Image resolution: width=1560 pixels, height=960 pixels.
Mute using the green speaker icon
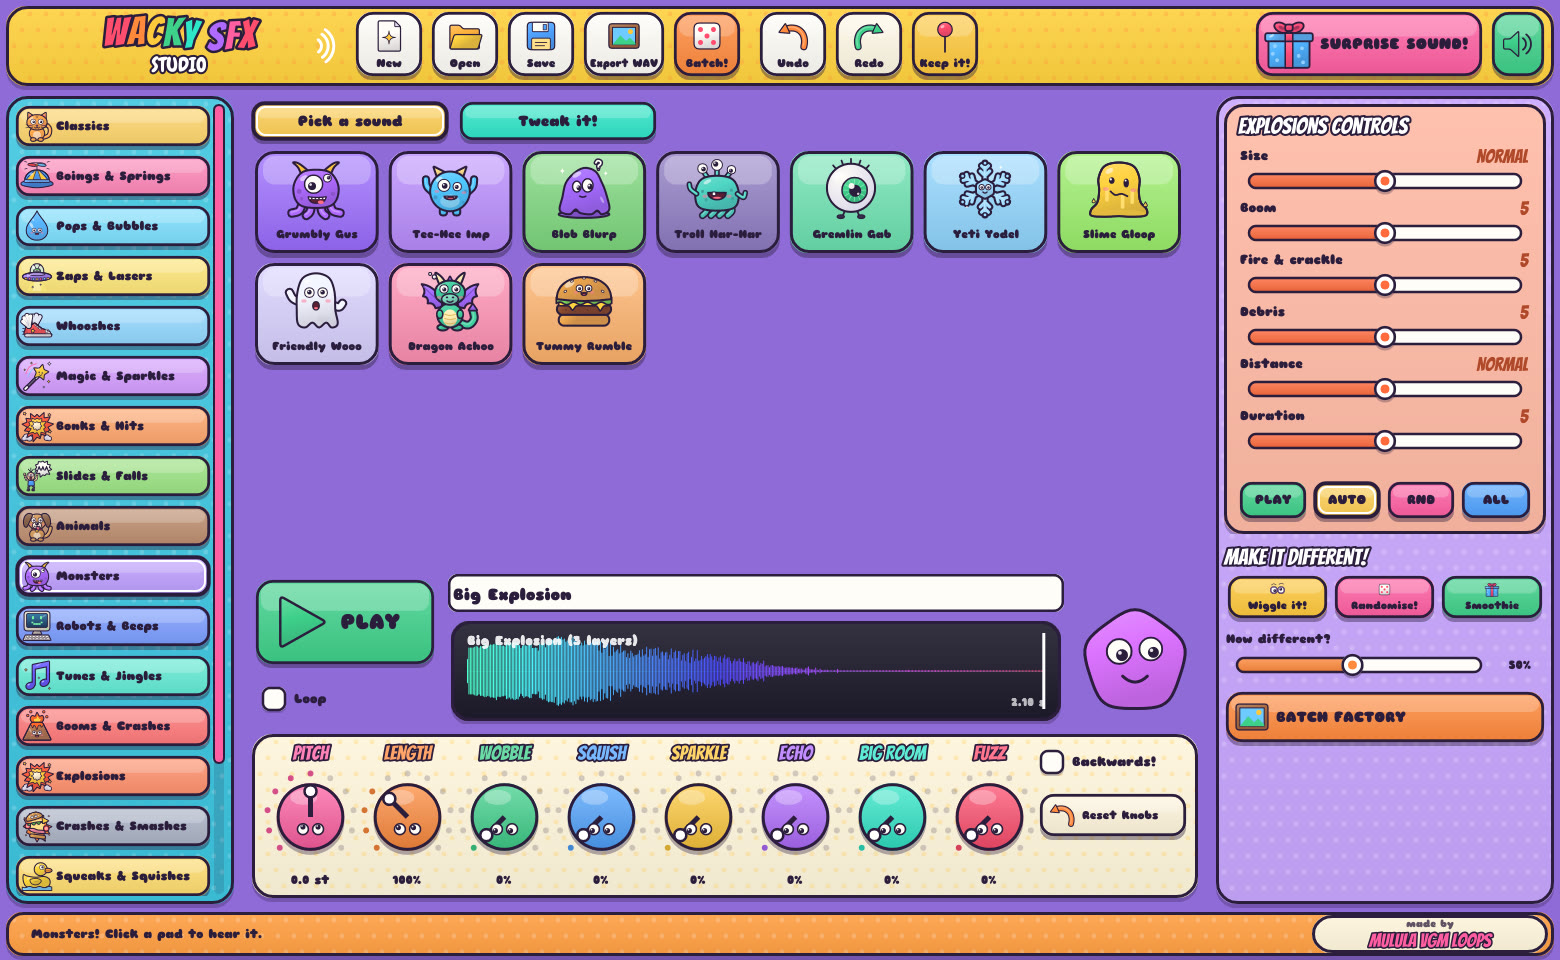pyautogui.click(x=1518, y=45)
